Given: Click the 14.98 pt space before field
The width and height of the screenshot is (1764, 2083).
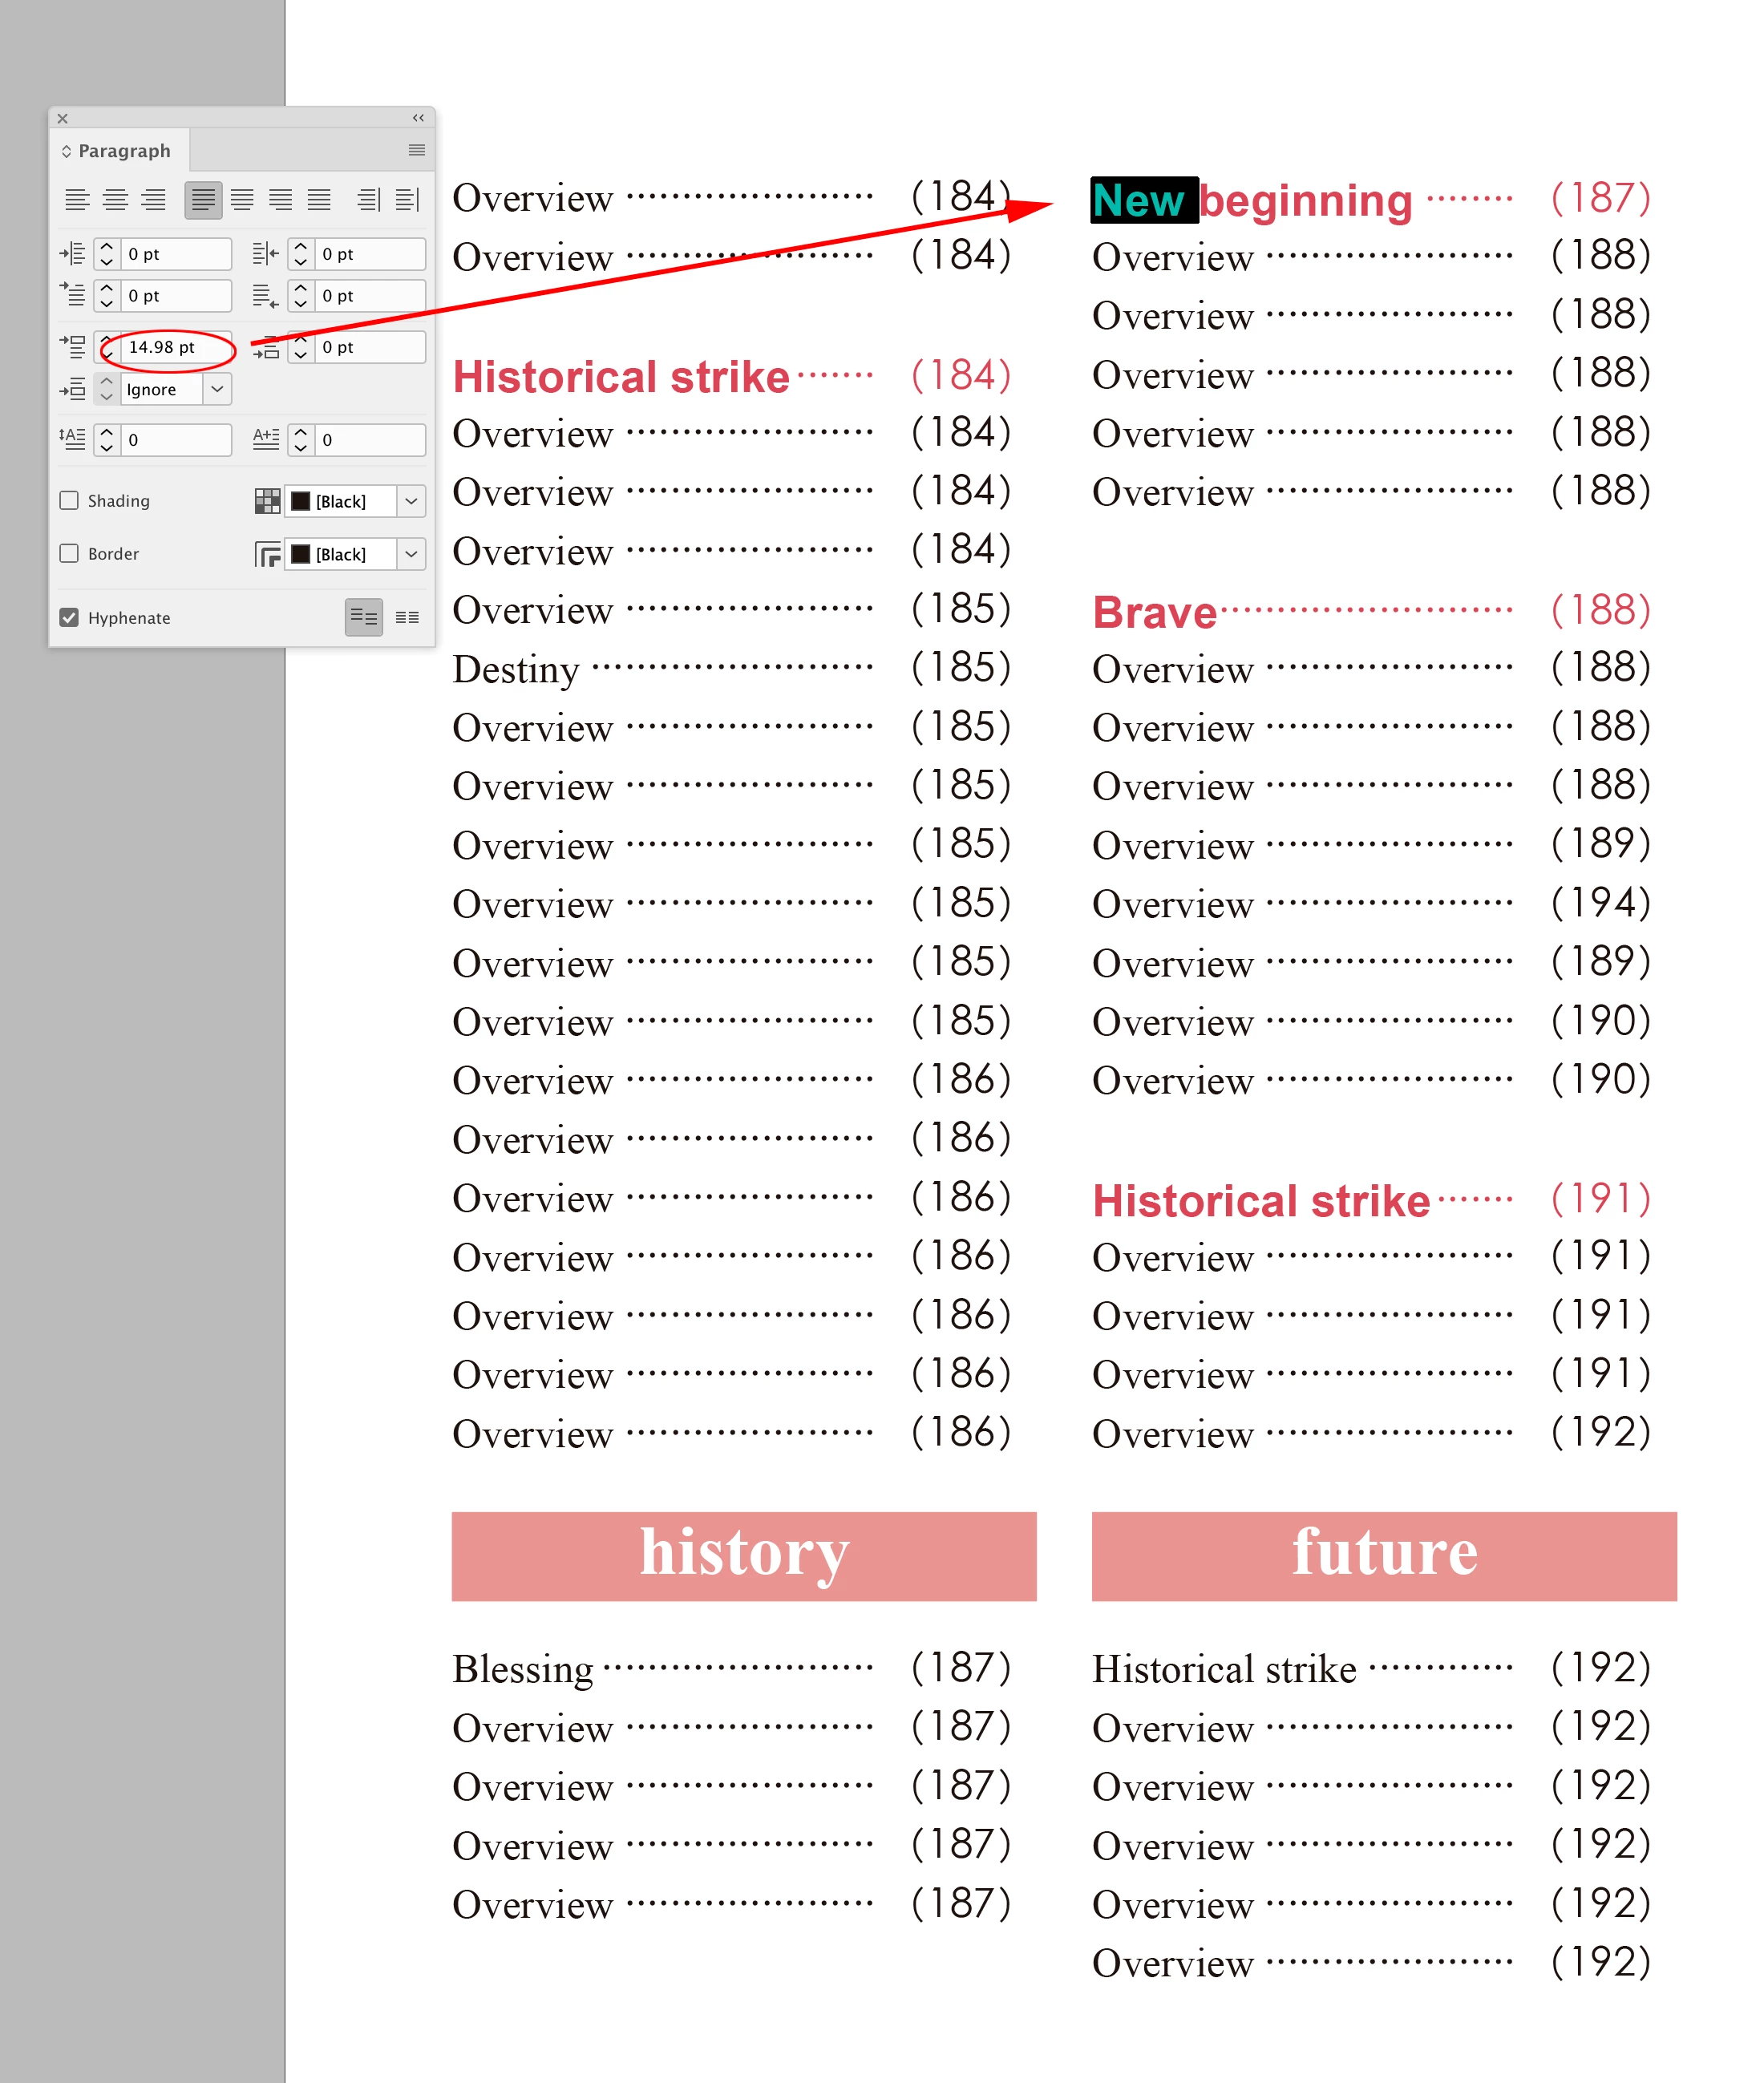Looking at the screenshot, I should click(170, 347).
